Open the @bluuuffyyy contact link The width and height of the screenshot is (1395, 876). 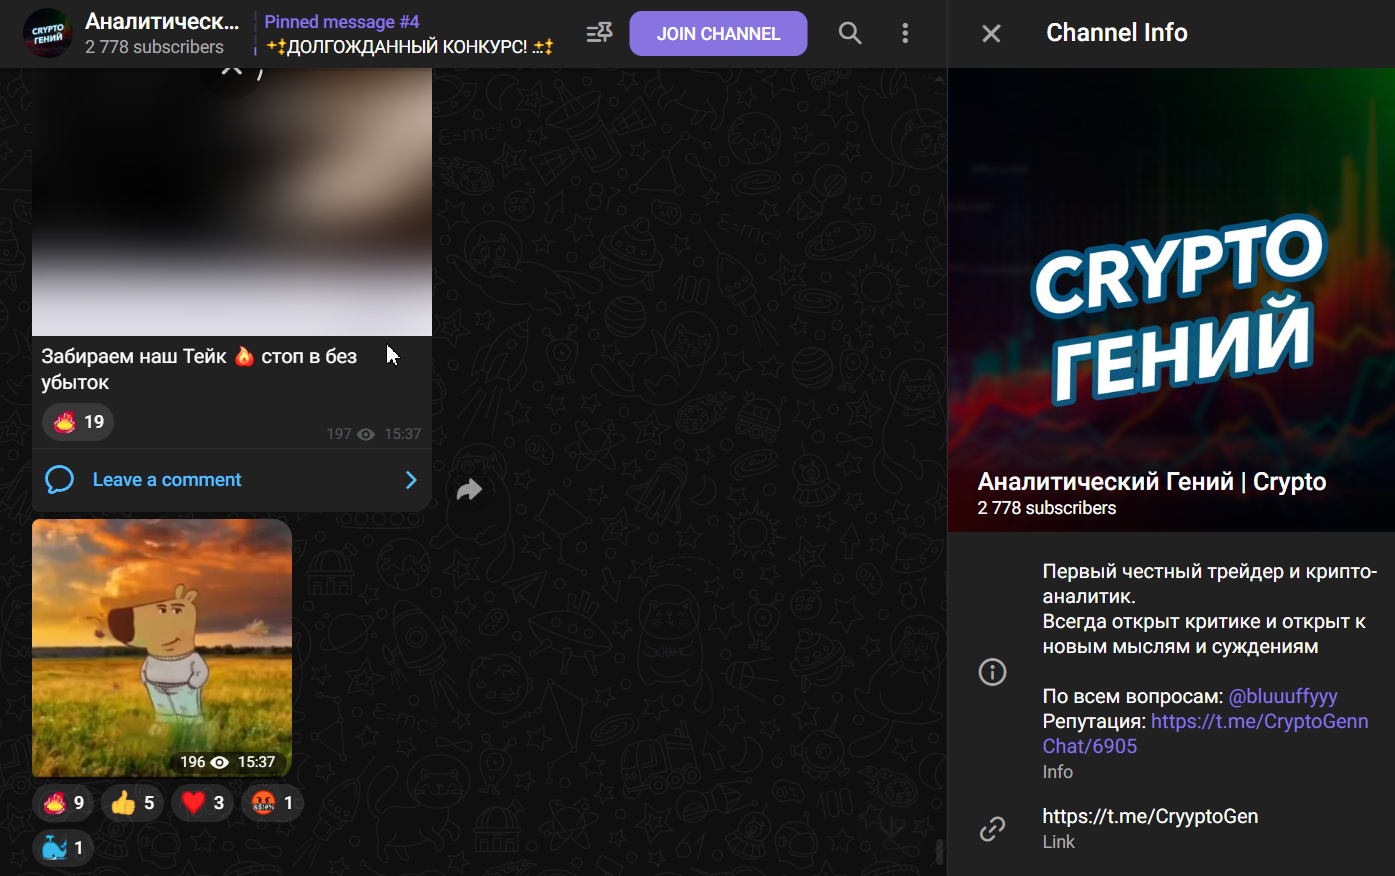(x=1283, y=696)
